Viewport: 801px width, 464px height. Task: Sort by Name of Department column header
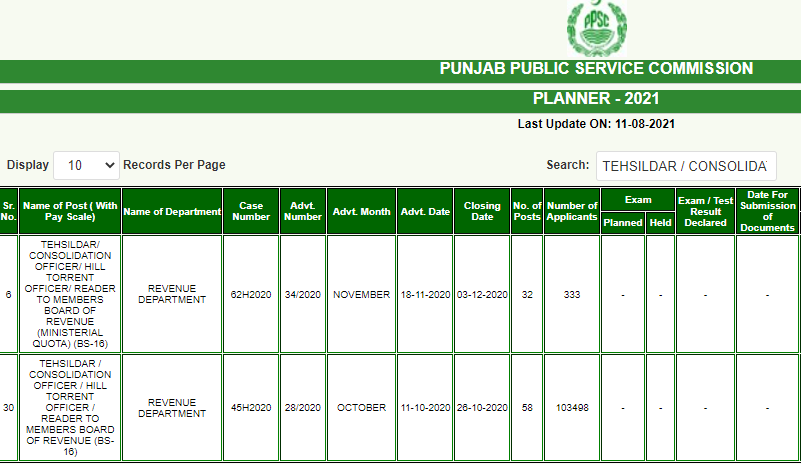172,211
